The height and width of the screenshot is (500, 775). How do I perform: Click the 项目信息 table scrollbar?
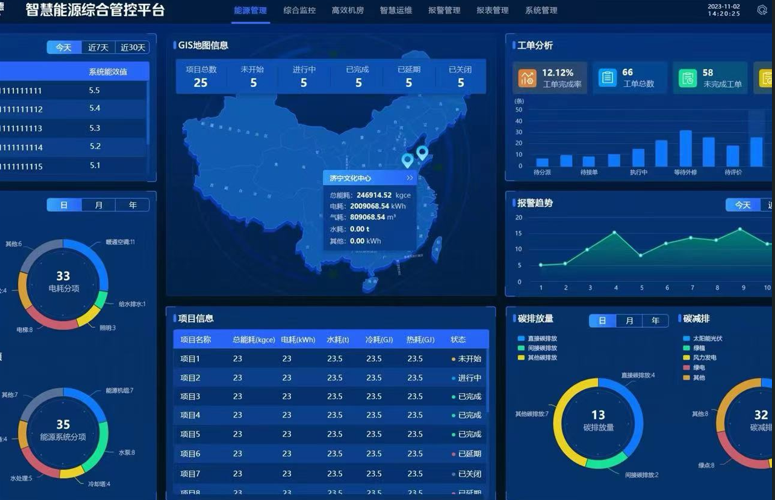[487, 380]
